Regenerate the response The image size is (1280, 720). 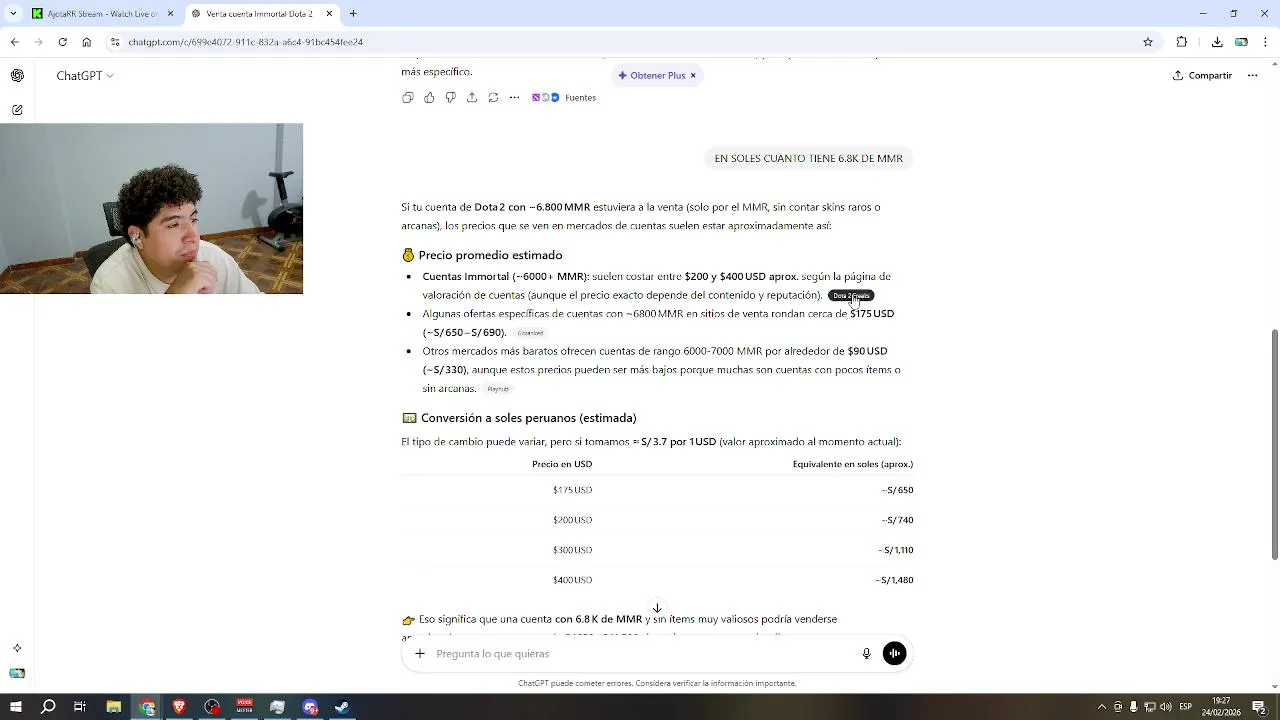[493, 97]
